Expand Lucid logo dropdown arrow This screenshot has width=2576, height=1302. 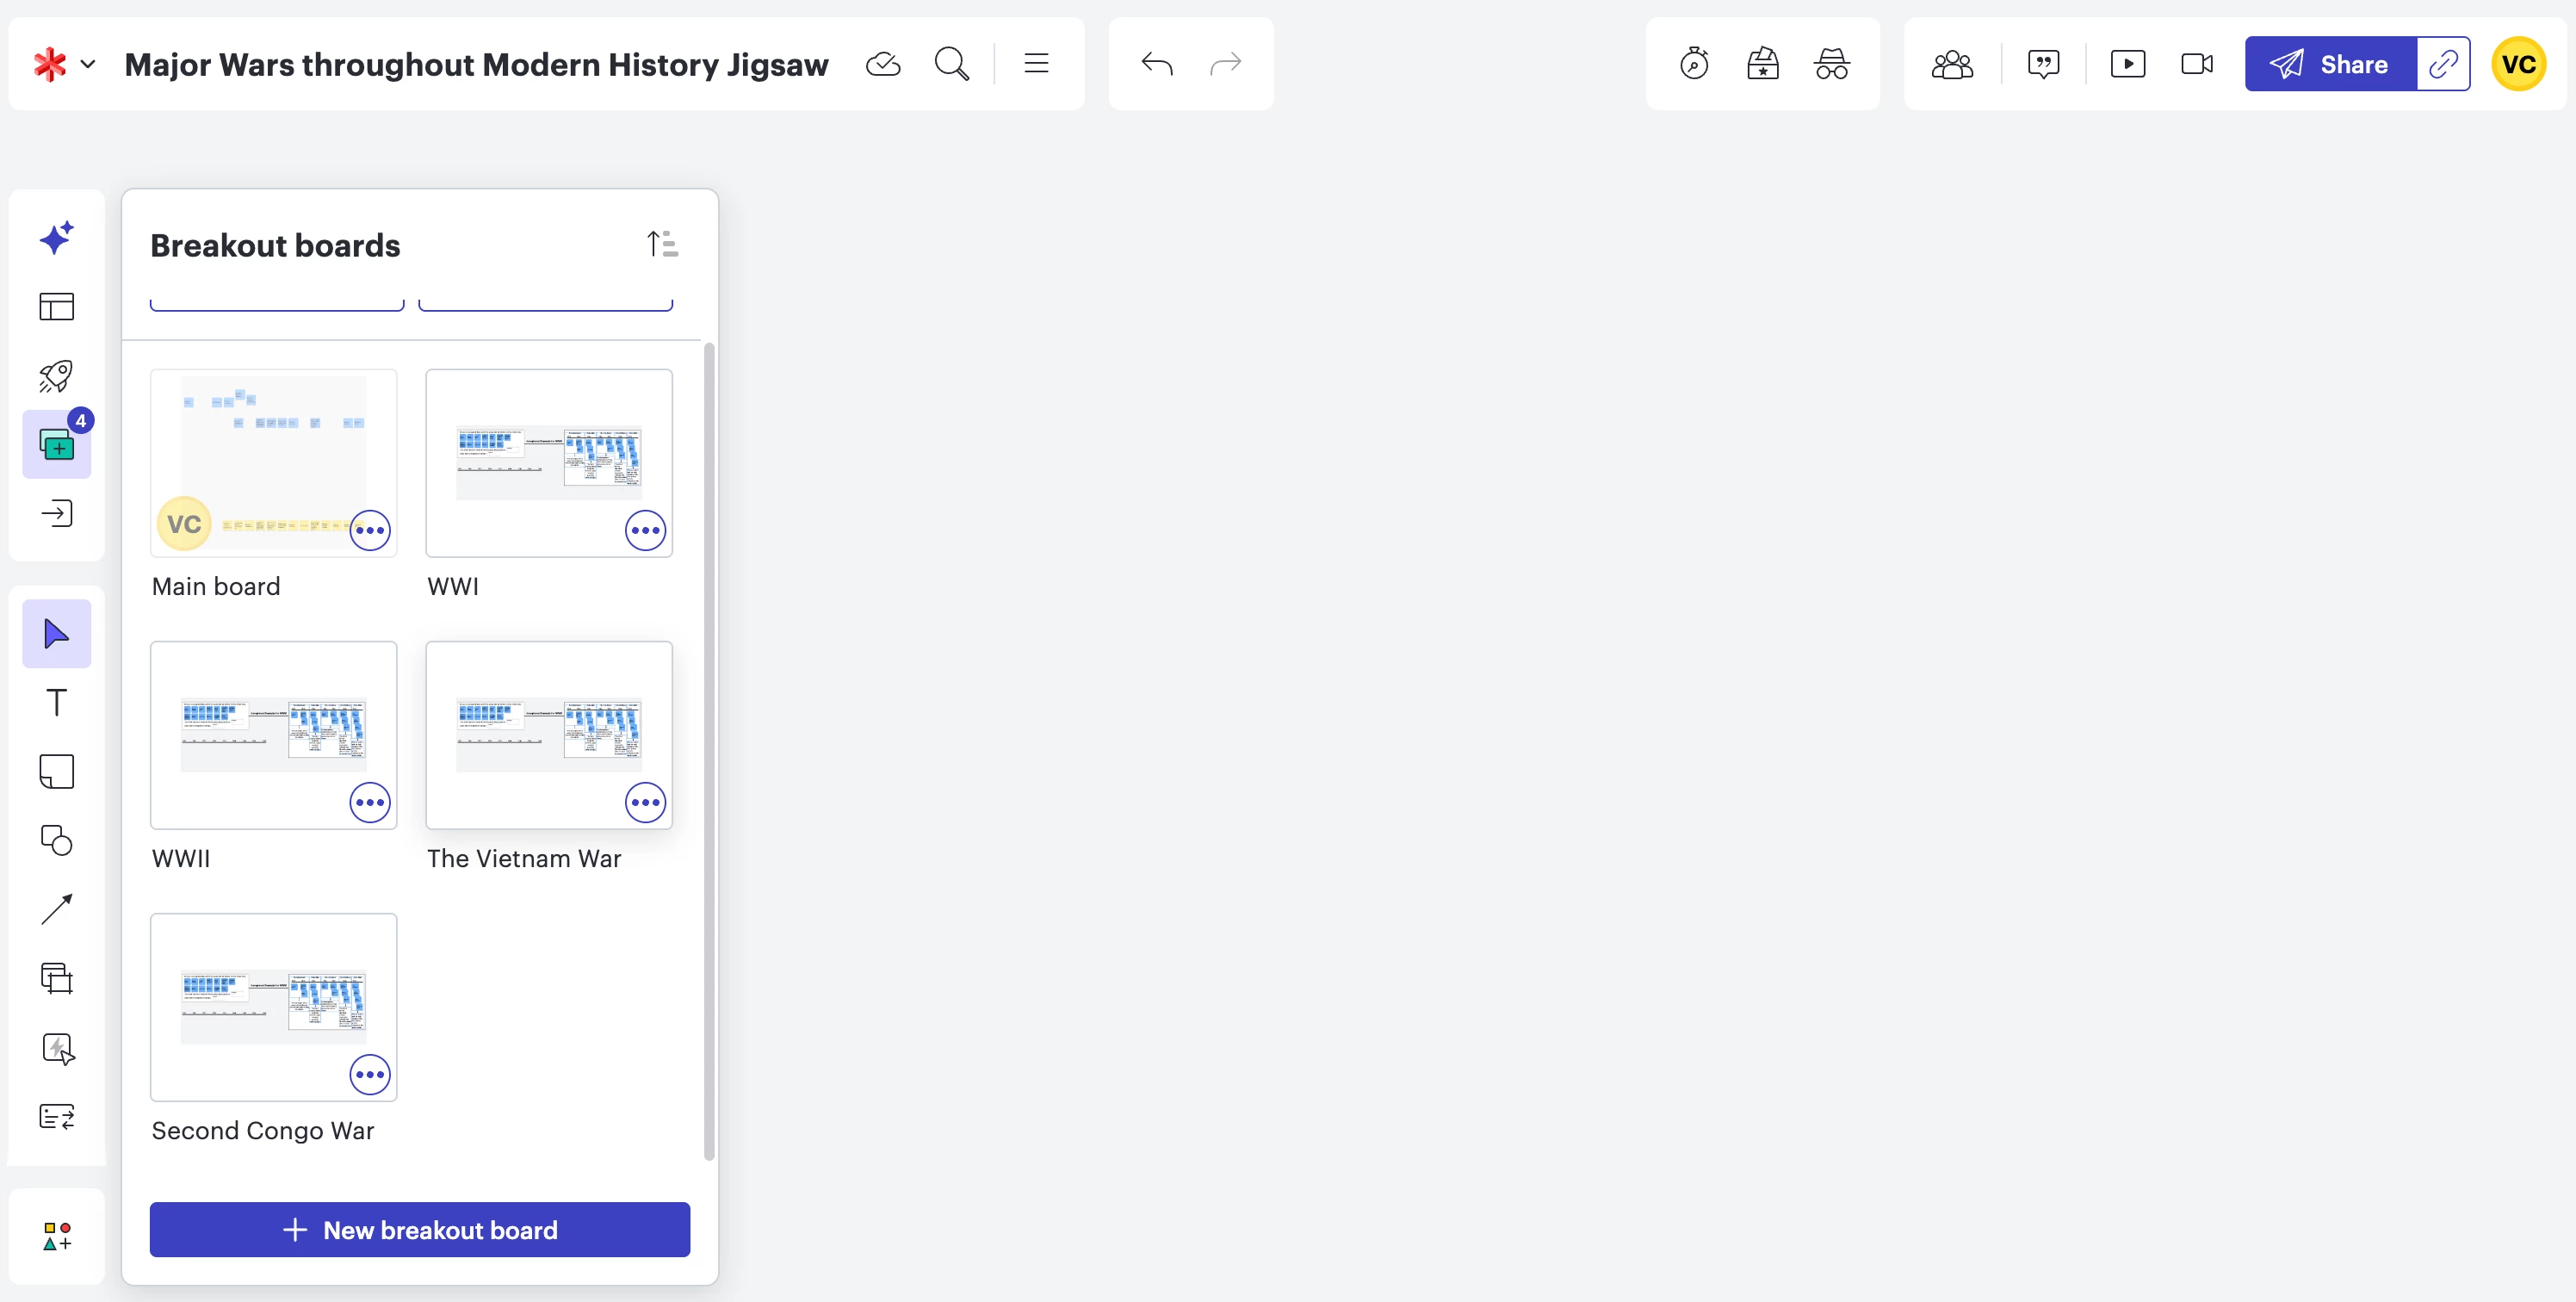coord(88,64)
